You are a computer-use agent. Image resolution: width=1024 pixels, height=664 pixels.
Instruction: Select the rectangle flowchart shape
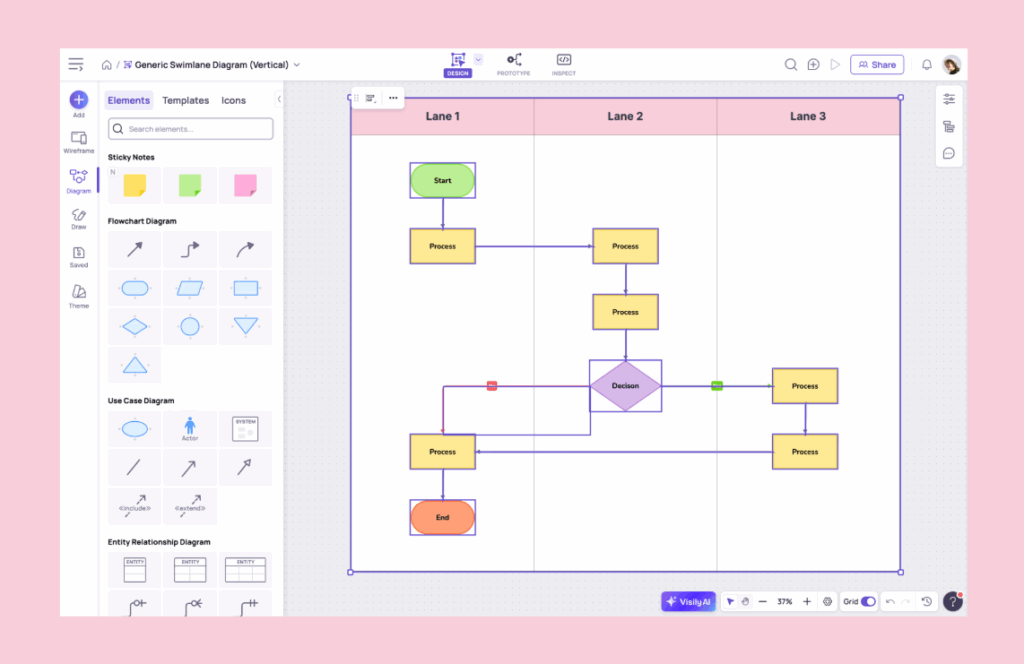pyautogui.click(x=246, y=288)
